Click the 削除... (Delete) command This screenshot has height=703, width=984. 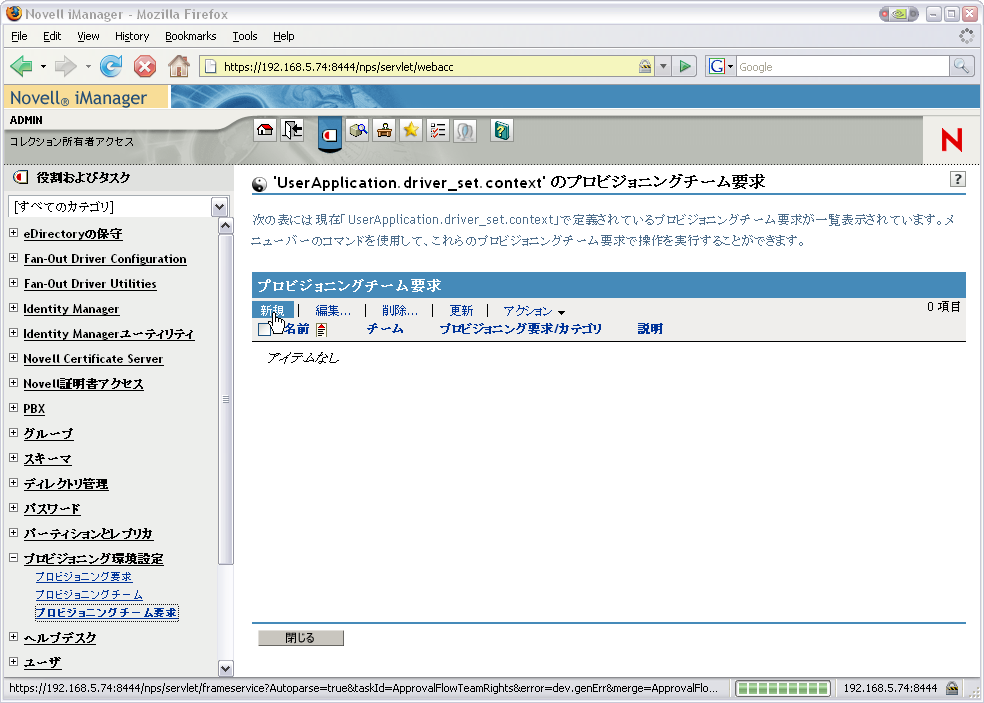[x=399, y=311]
